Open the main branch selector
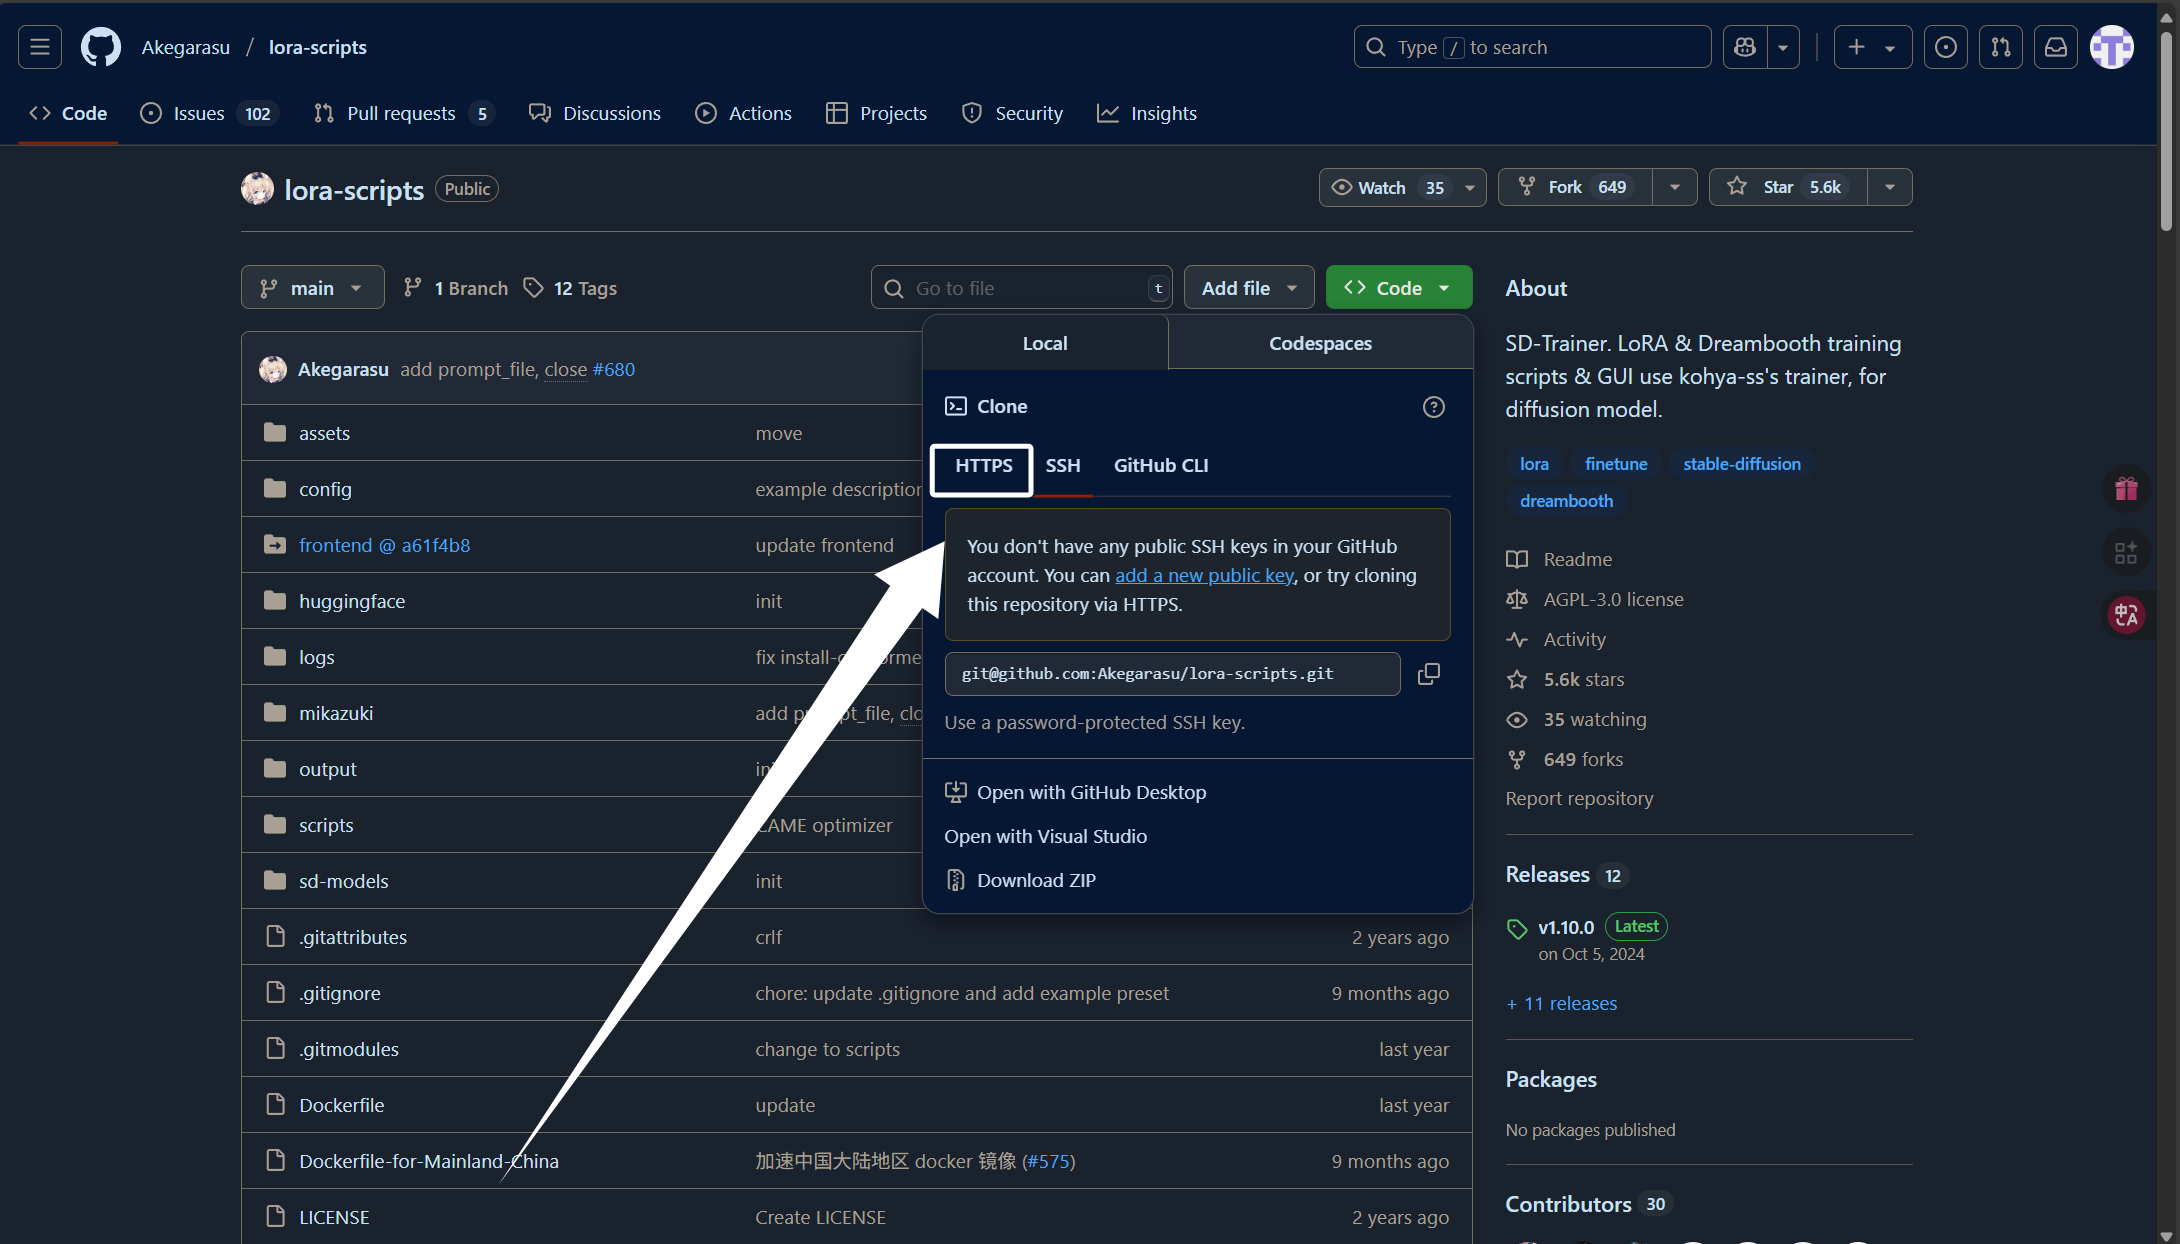The height and width of the screenshot is (1244, 2180). 312,288
